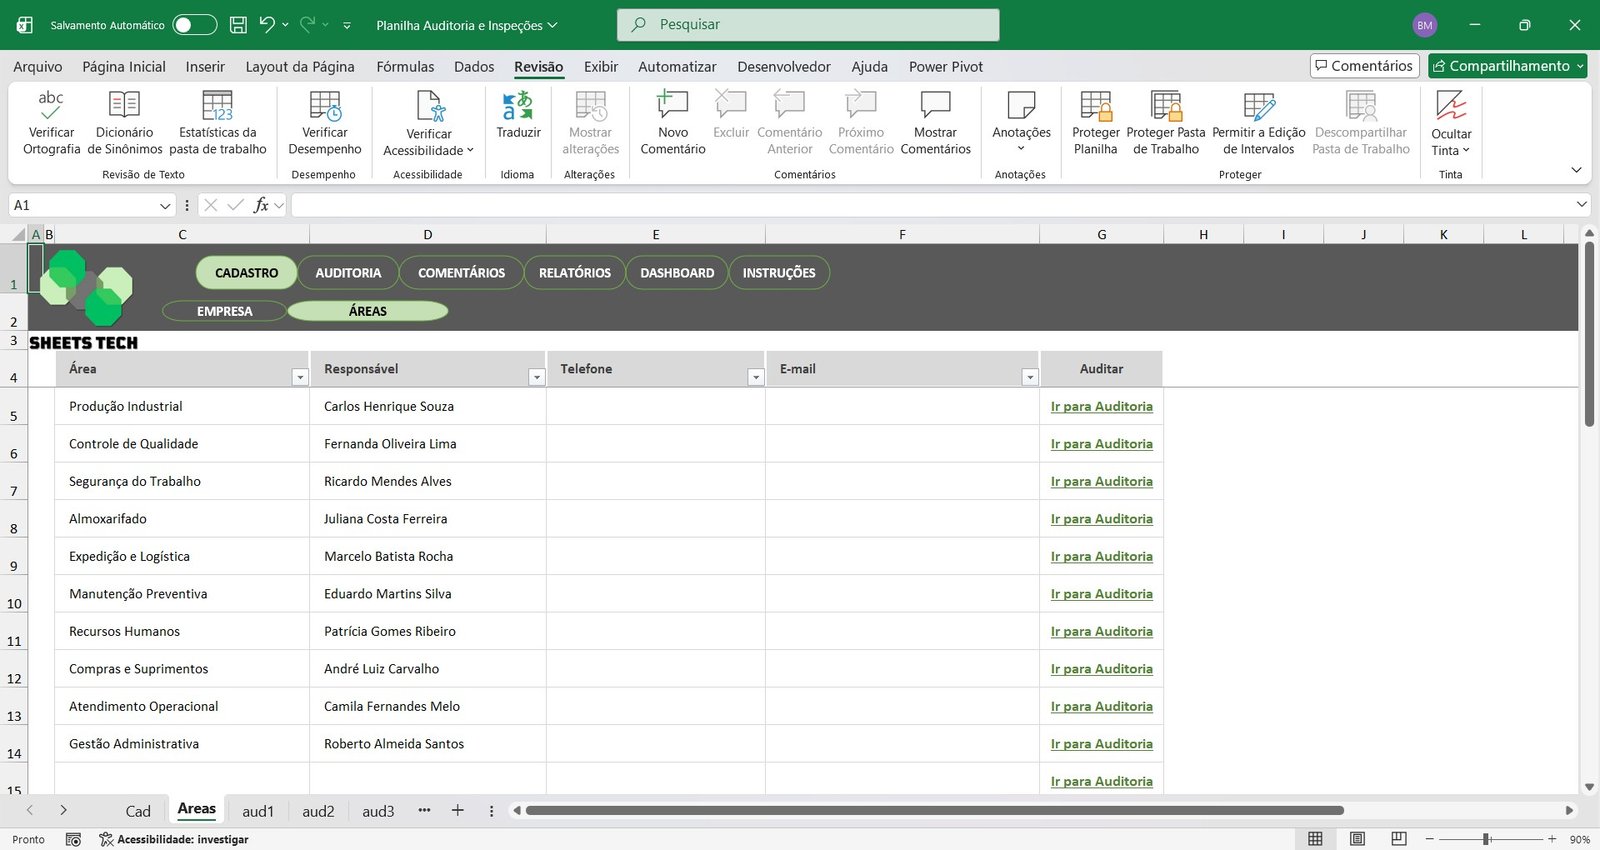Viewport: 1600px width, 850px height.
Task: Select the Recursos Humanos cell
Action: pos(182,632)
